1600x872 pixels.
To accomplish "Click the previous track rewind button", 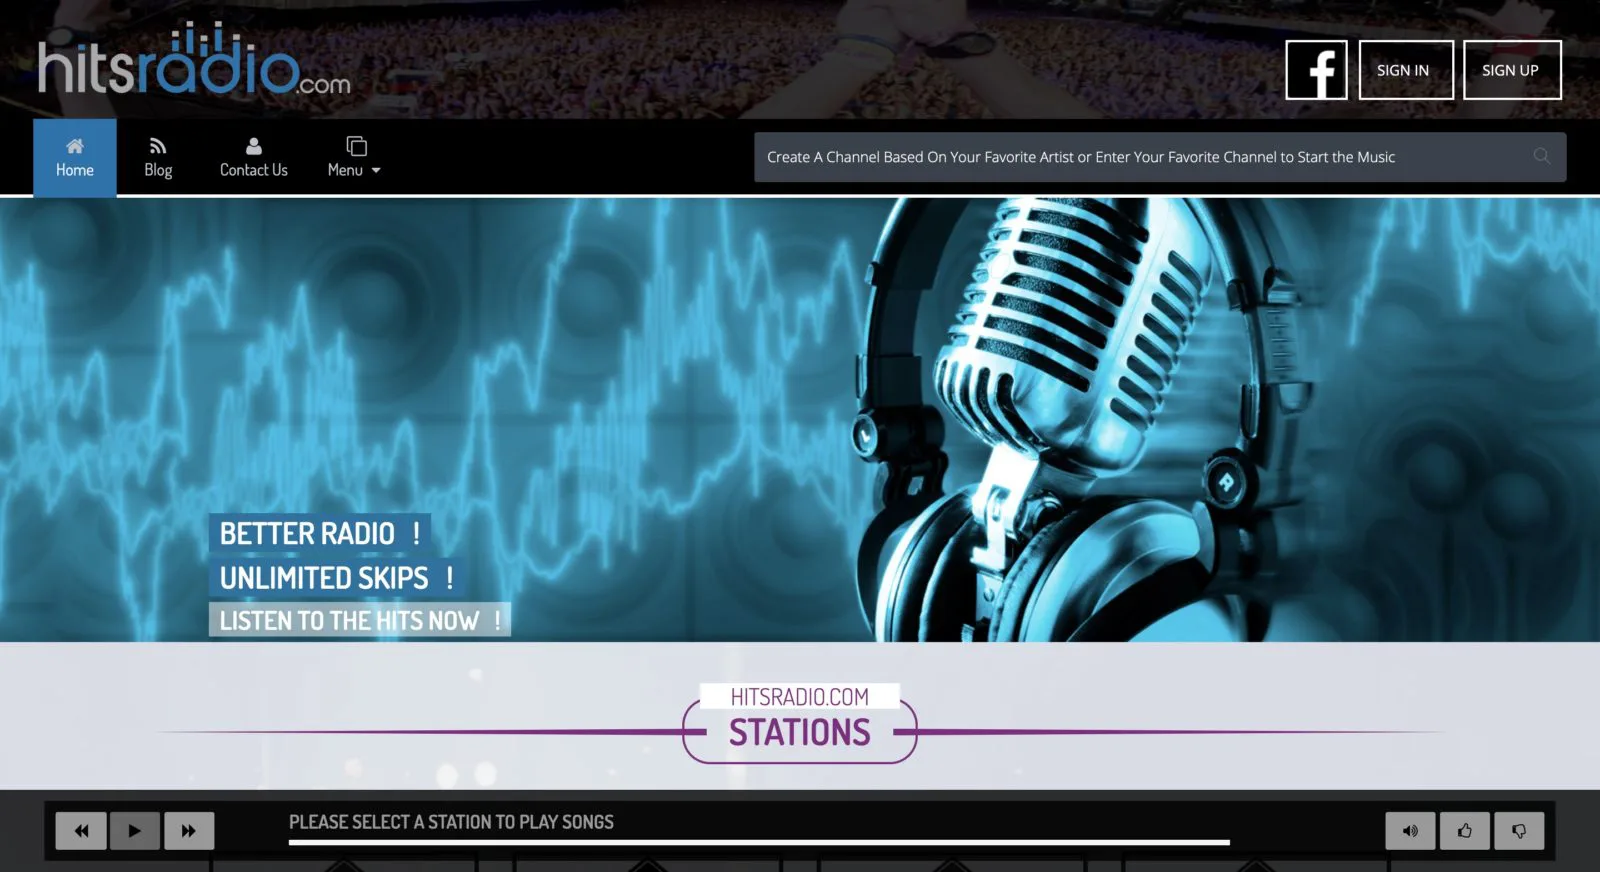I will [x=81, y=831].
